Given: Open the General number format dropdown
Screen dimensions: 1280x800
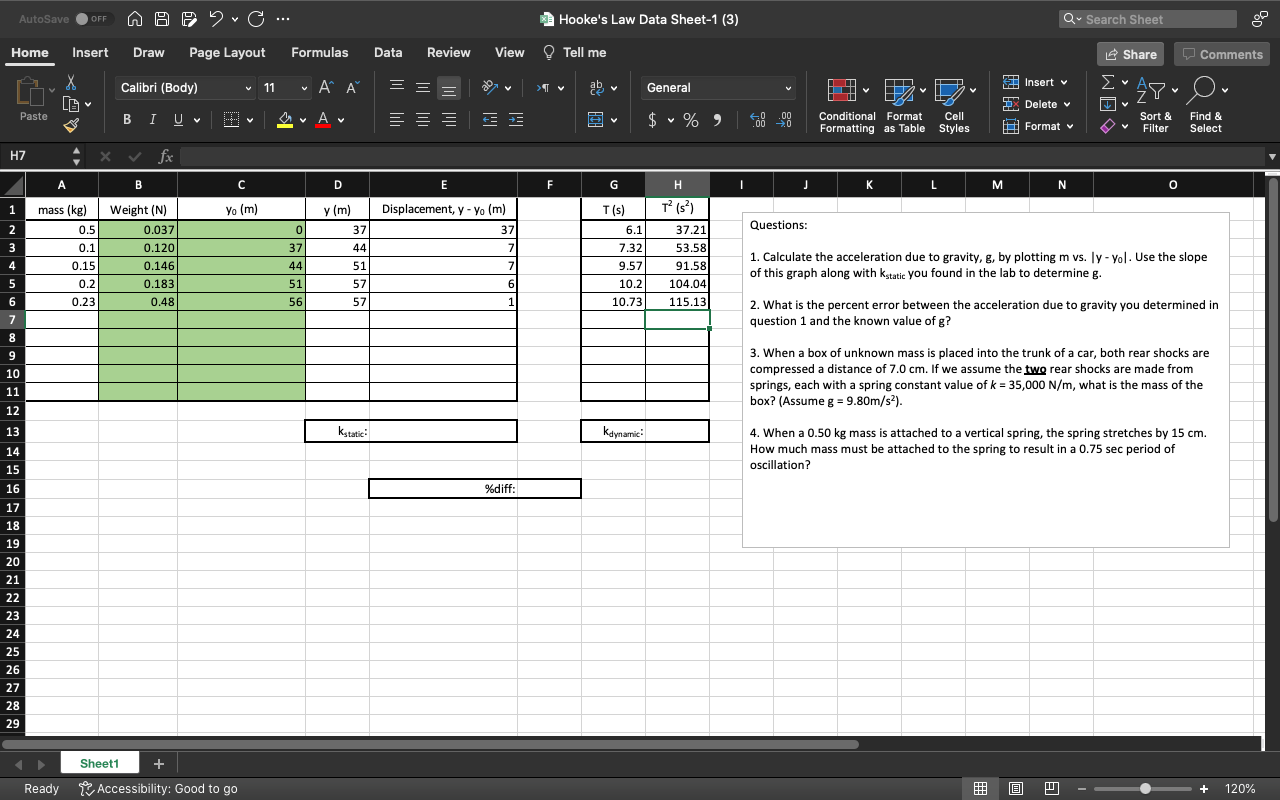Looking at the screenshot, I should tap(717, 88).
